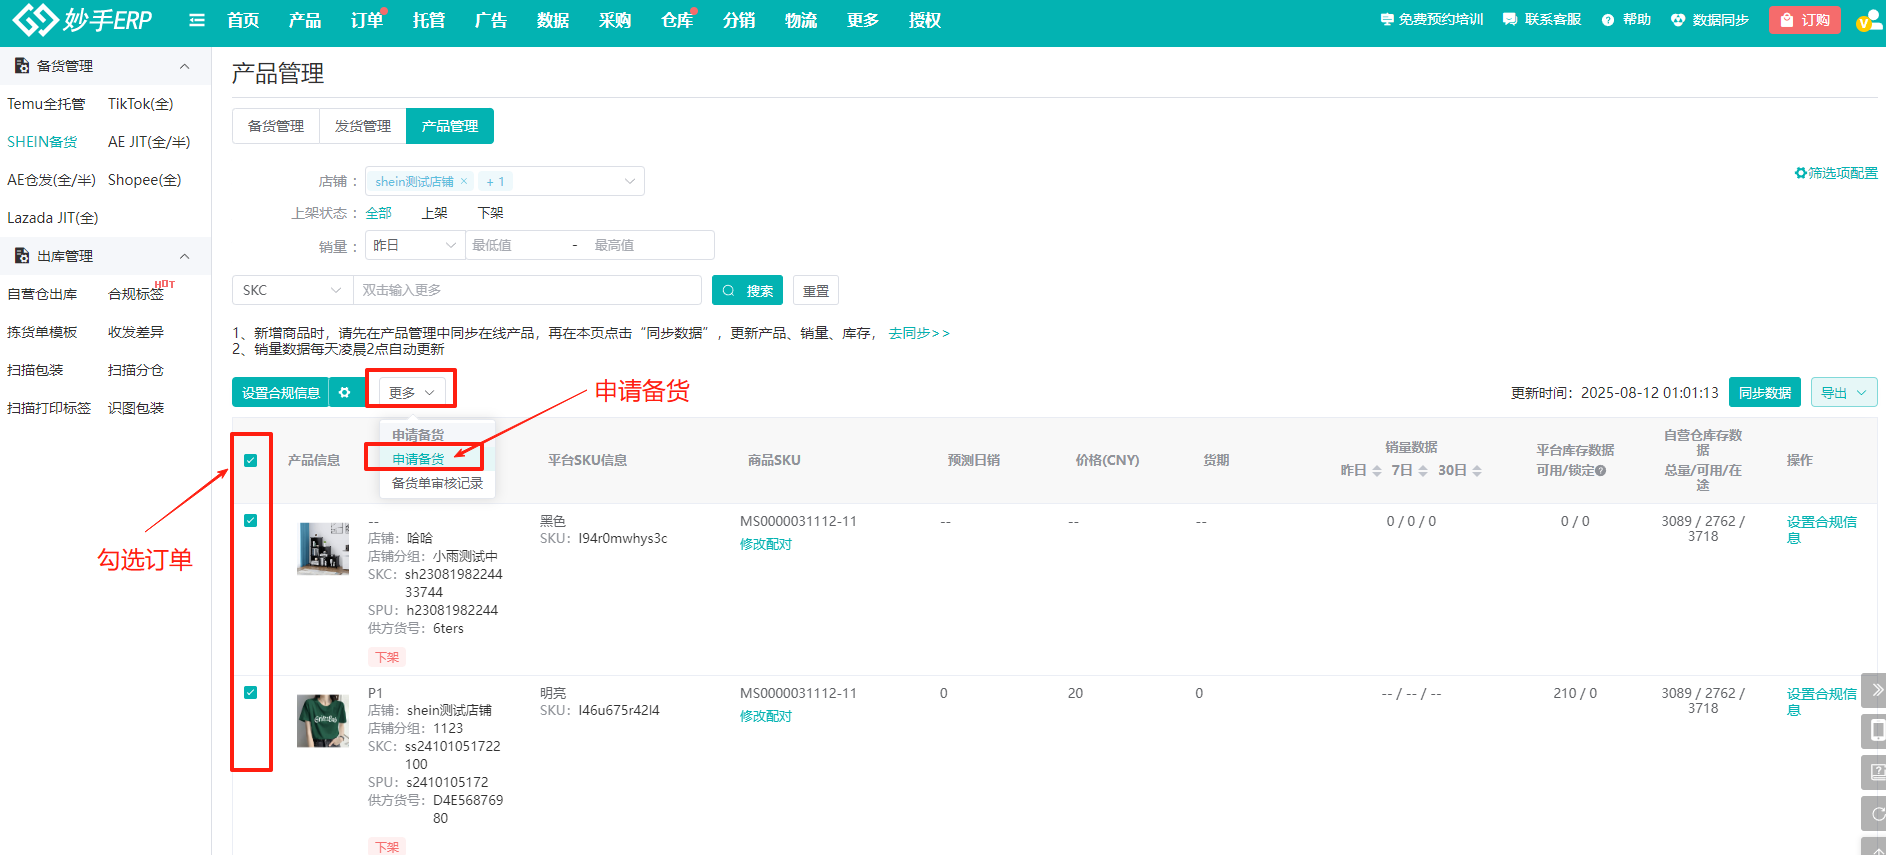Image resolution: width=1886 pixels, height=855 pixels.
Task: Click the floating help manual icon
Action: click(x=1877, y=772)
